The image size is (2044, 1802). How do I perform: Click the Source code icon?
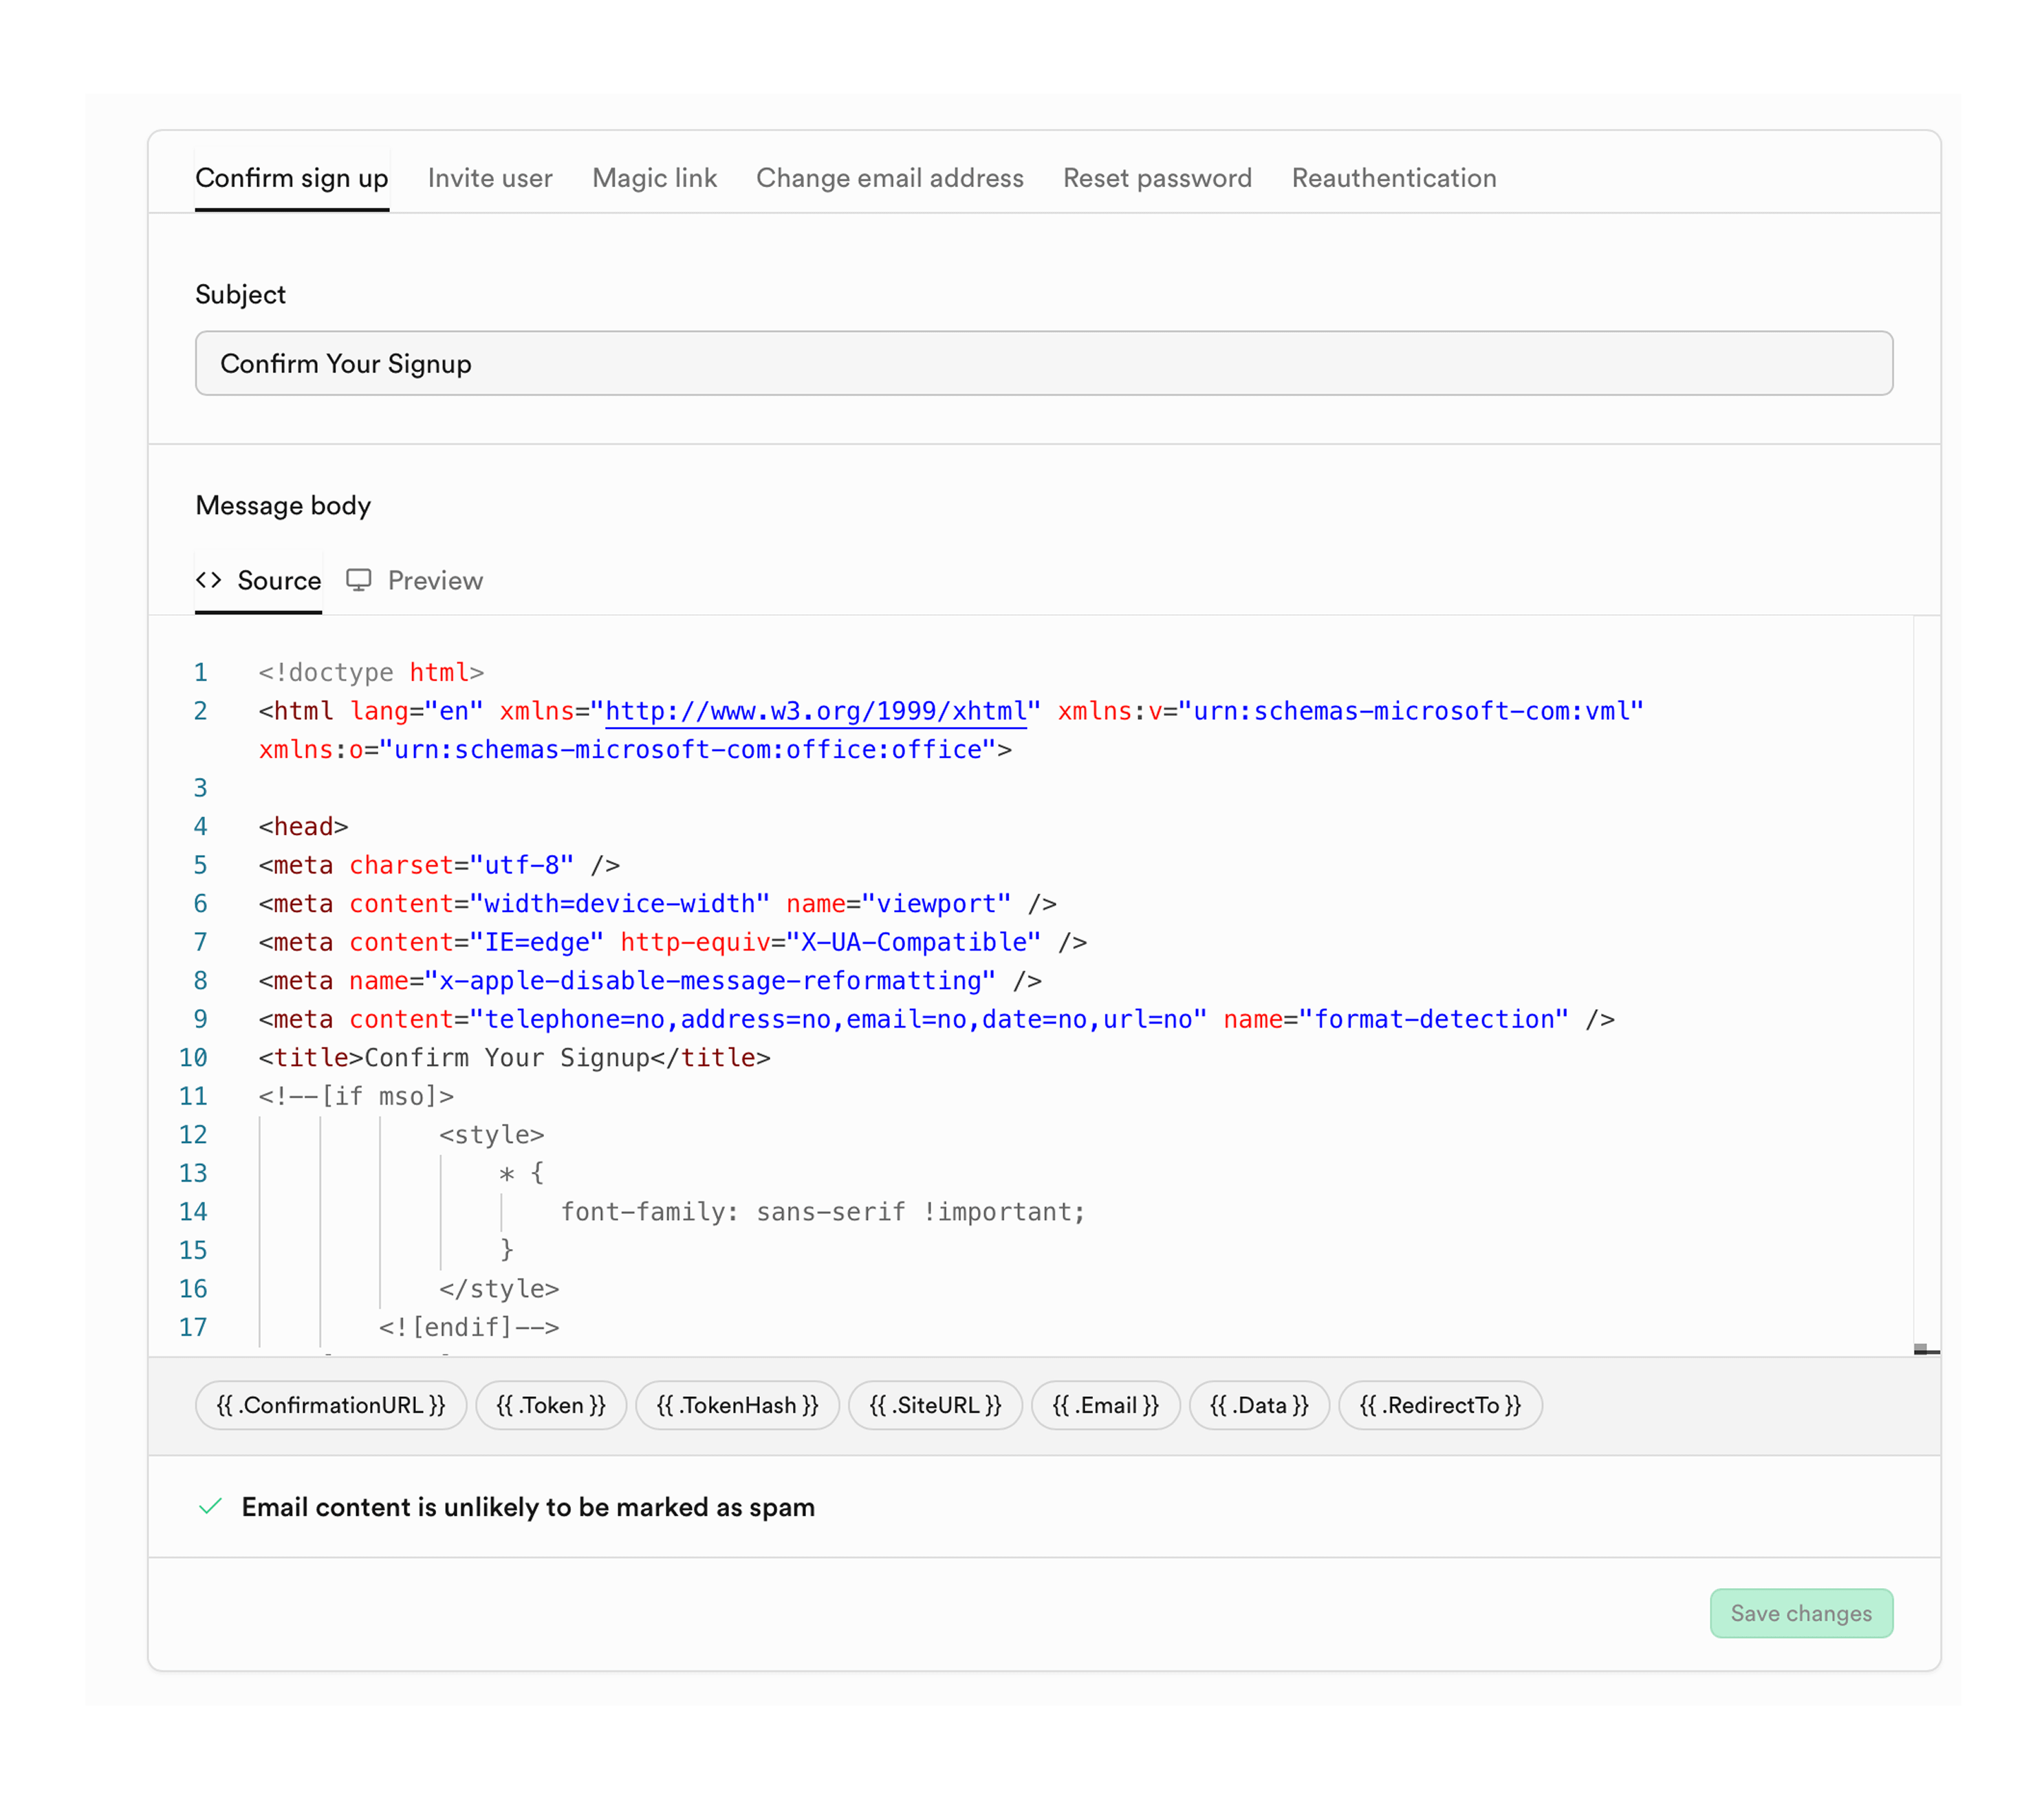(x=209, y=580)
